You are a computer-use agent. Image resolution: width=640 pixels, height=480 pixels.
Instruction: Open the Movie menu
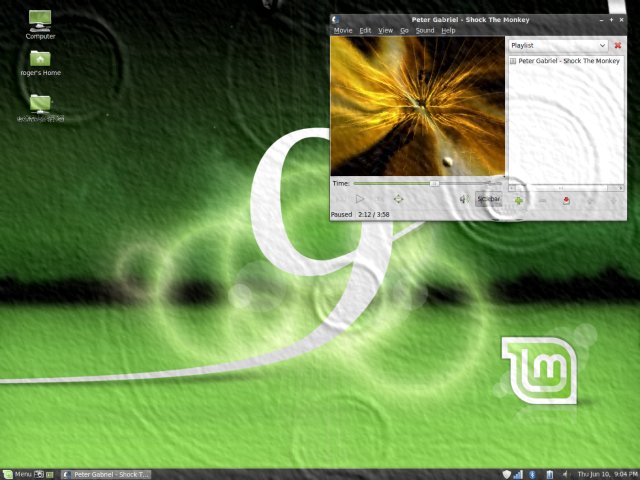tap(343, 31)
